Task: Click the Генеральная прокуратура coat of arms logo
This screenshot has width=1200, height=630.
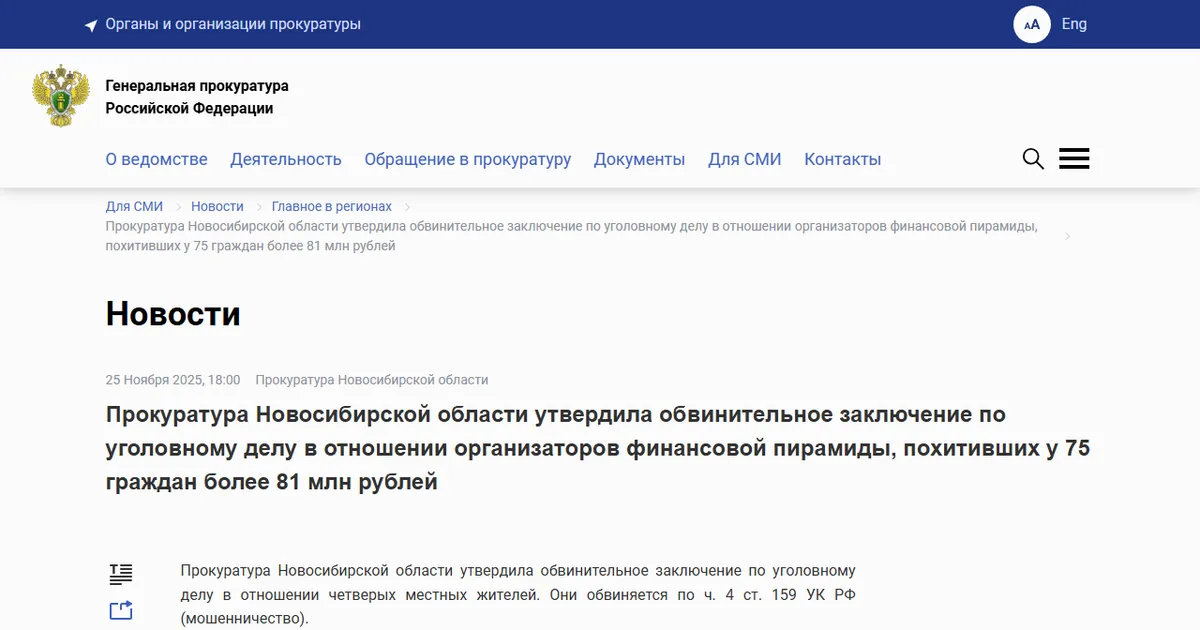Action: [x=61, y=96]
